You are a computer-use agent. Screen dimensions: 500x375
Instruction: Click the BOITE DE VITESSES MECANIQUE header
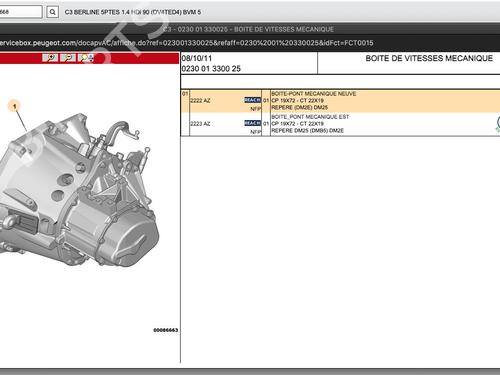click(x=429, y=58)
